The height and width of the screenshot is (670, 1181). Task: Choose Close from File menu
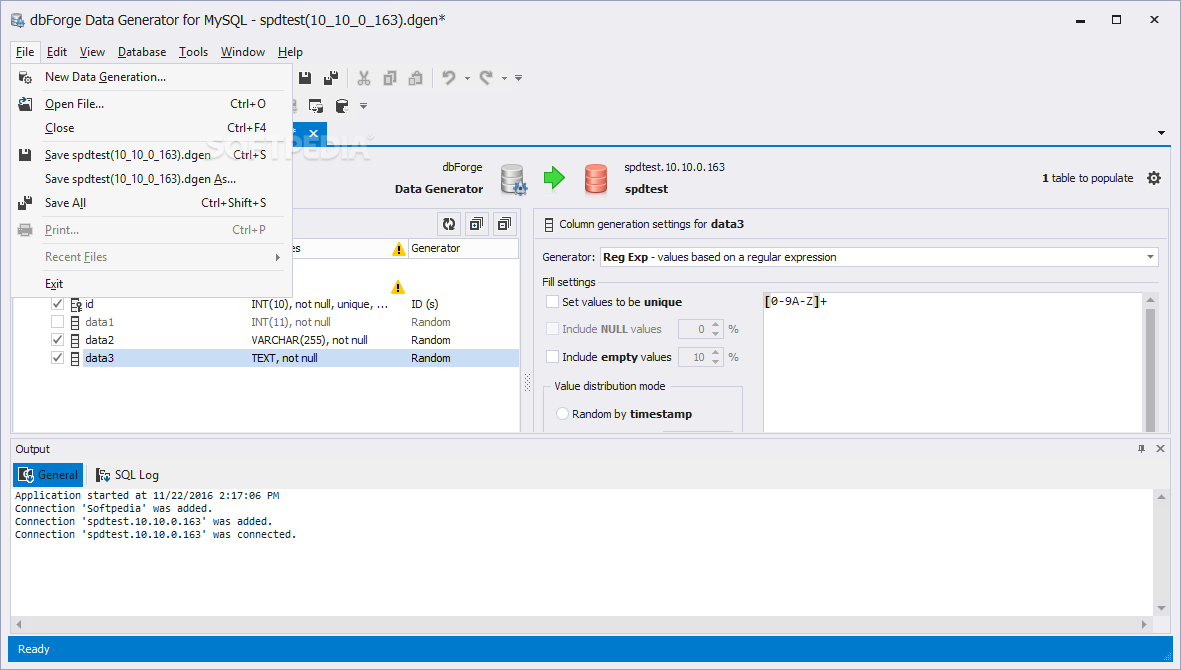pos(152,128)
